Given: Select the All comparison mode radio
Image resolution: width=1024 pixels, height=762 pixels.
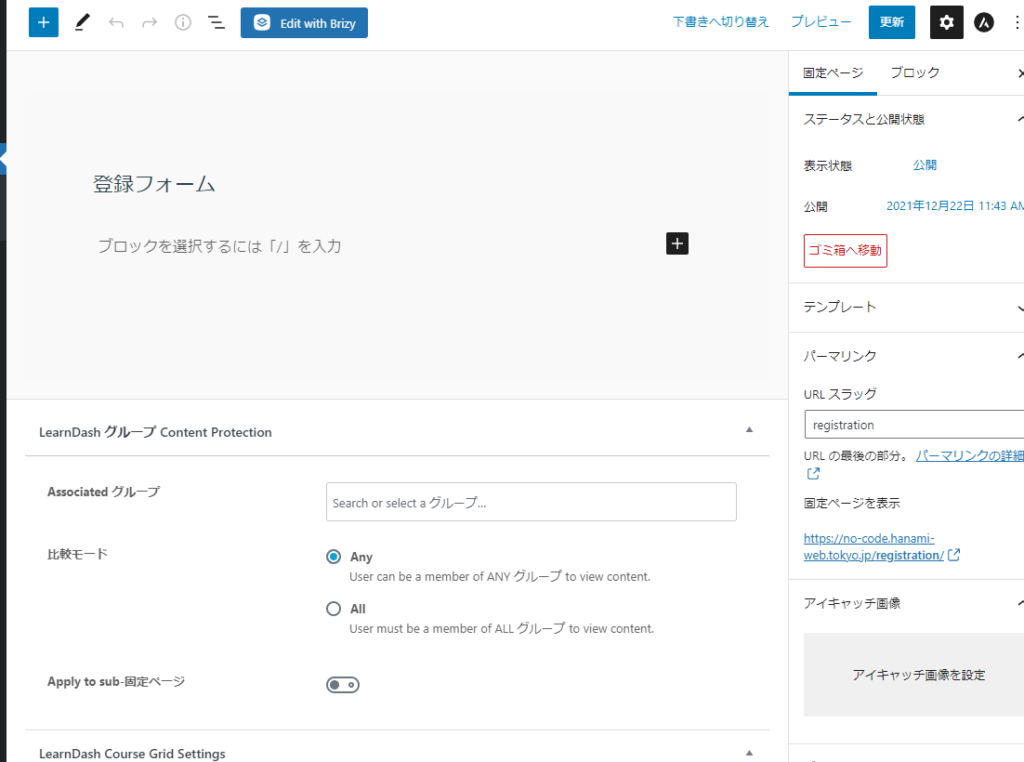Looking at the screenshot, I should tap(334, 609).
